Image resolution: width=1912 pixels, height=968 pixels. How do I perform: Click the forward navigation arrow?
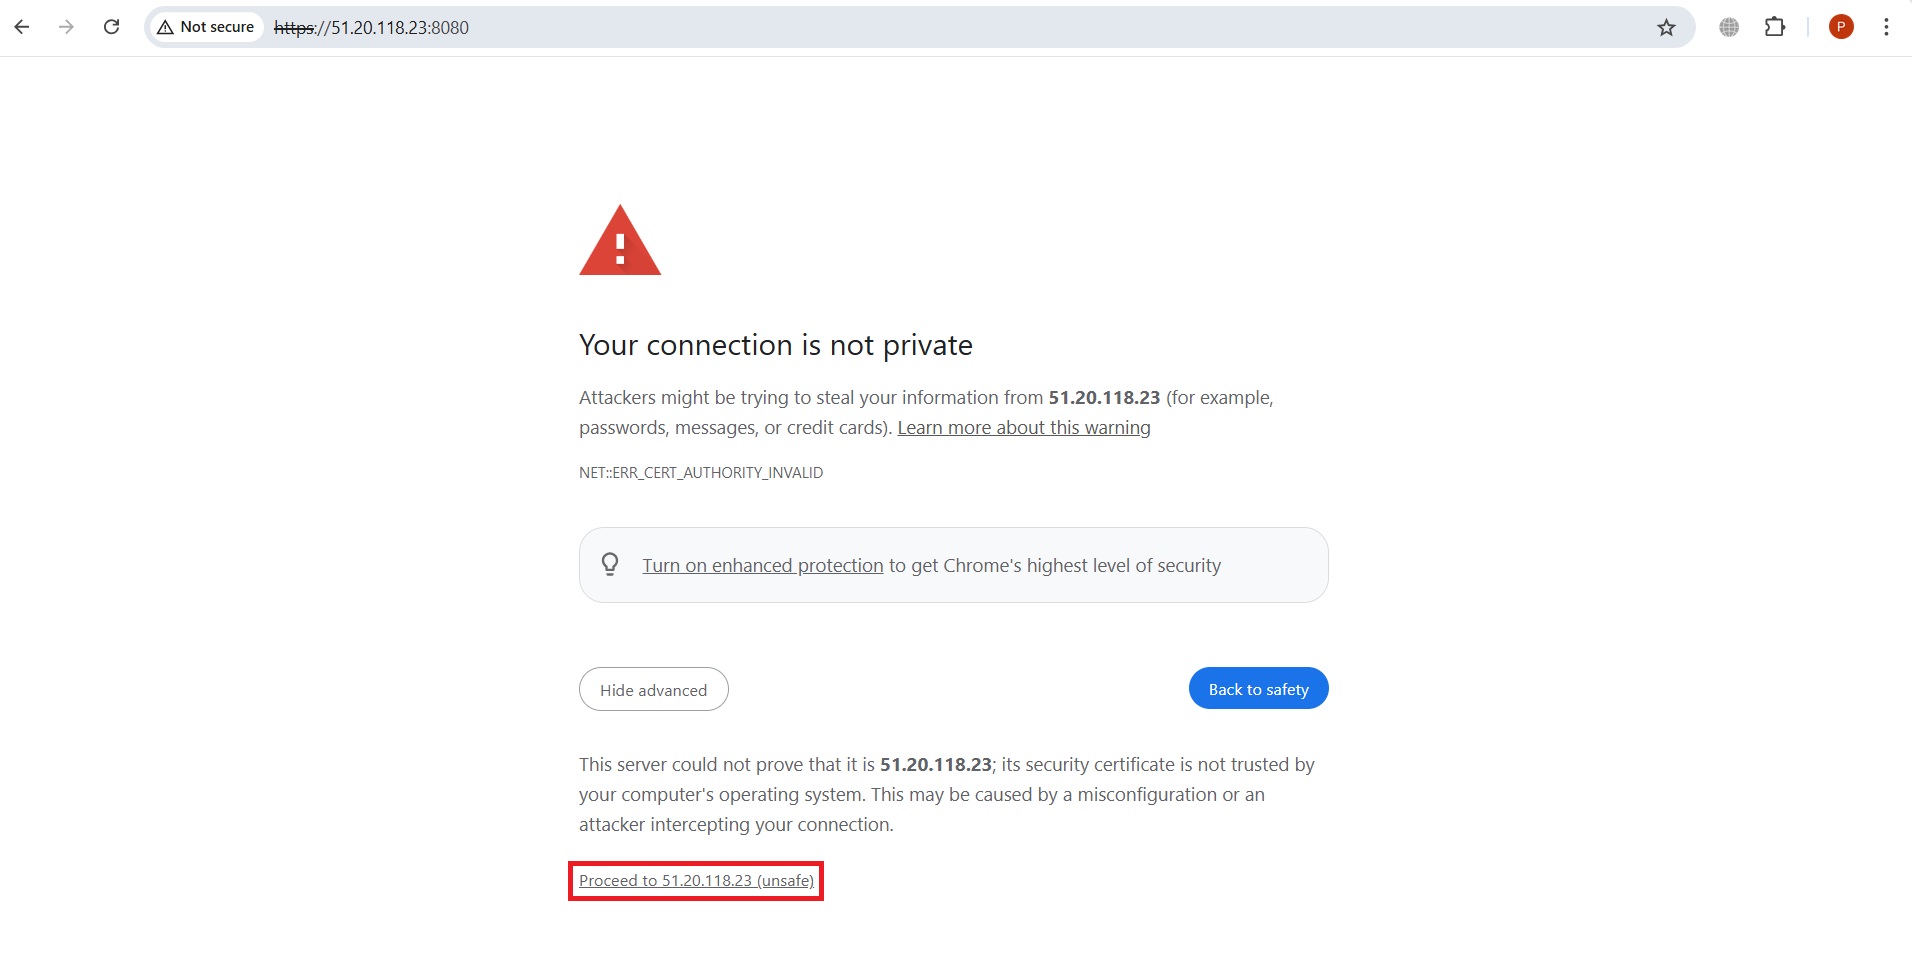[66, 27]
